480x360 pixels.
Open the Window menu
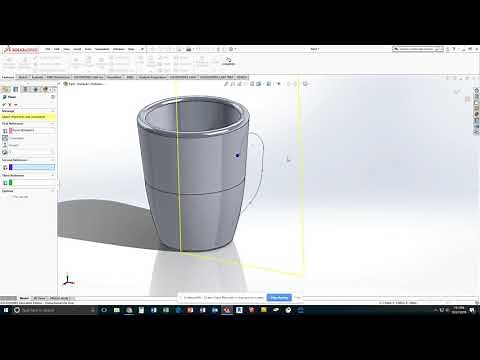(118, 49)
